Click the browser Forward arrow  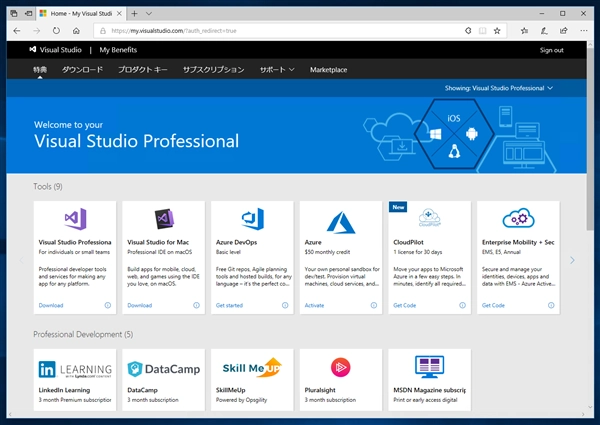click(x=37, y=31)
